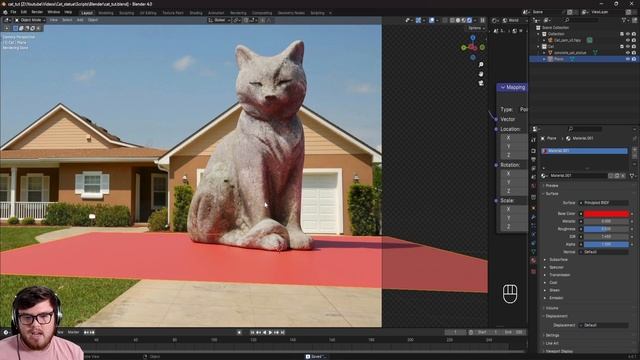
Task: Open the Normal Default dropdown
Action: [604, 252]
